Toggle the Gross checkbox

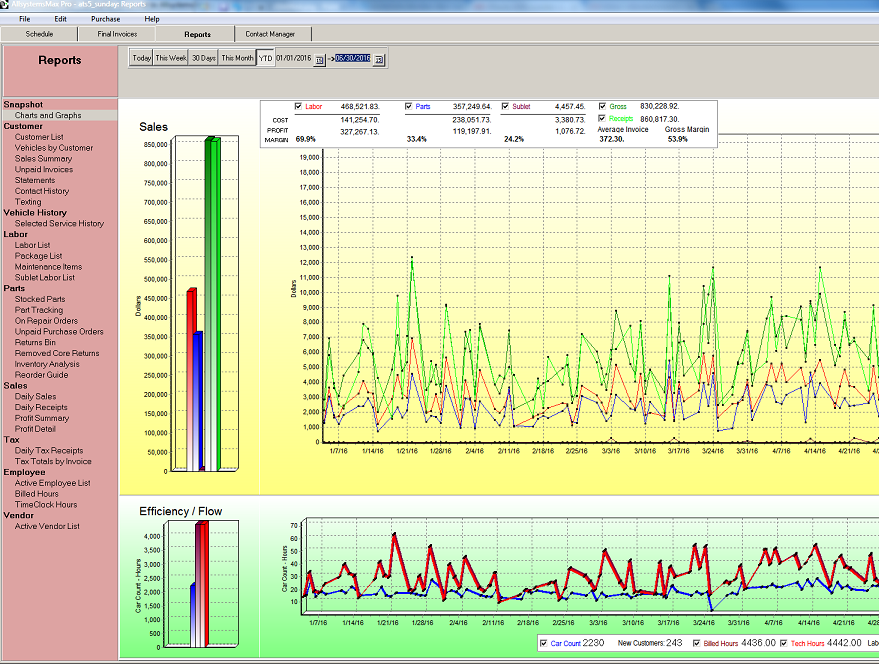(602, 106)
